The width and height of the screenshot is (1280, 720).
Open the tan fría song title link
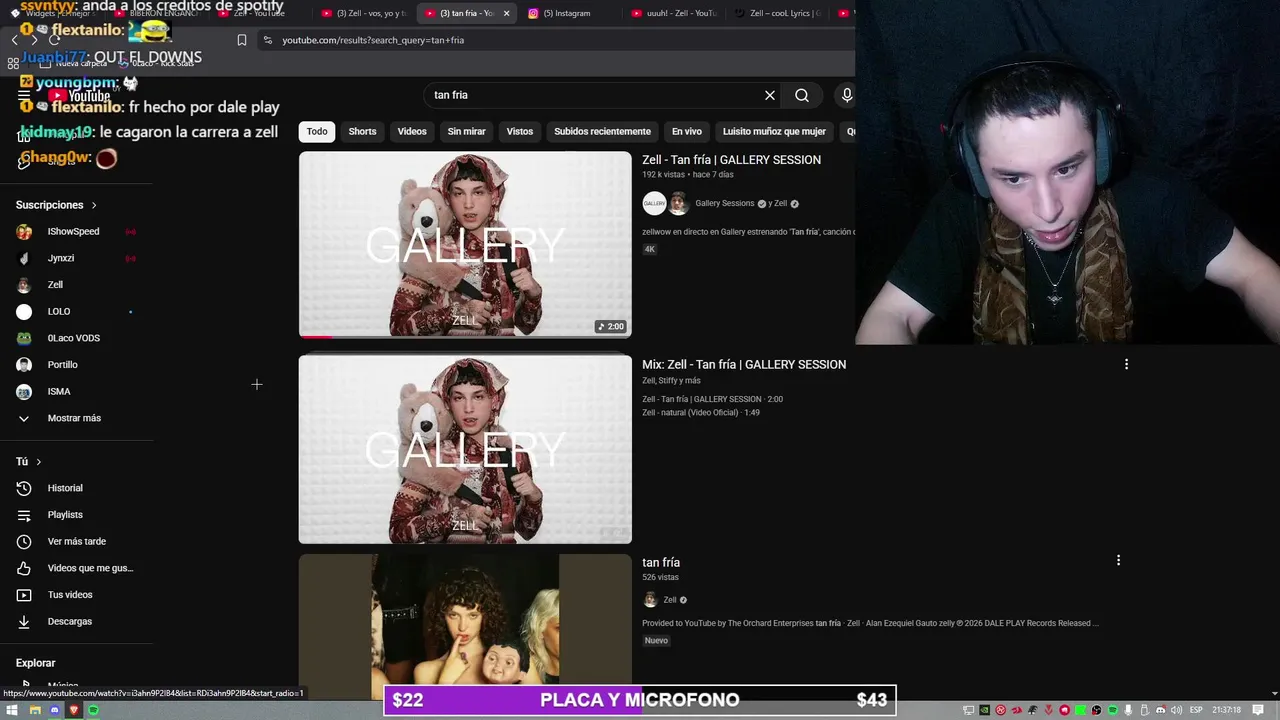(x=661, y=562)
